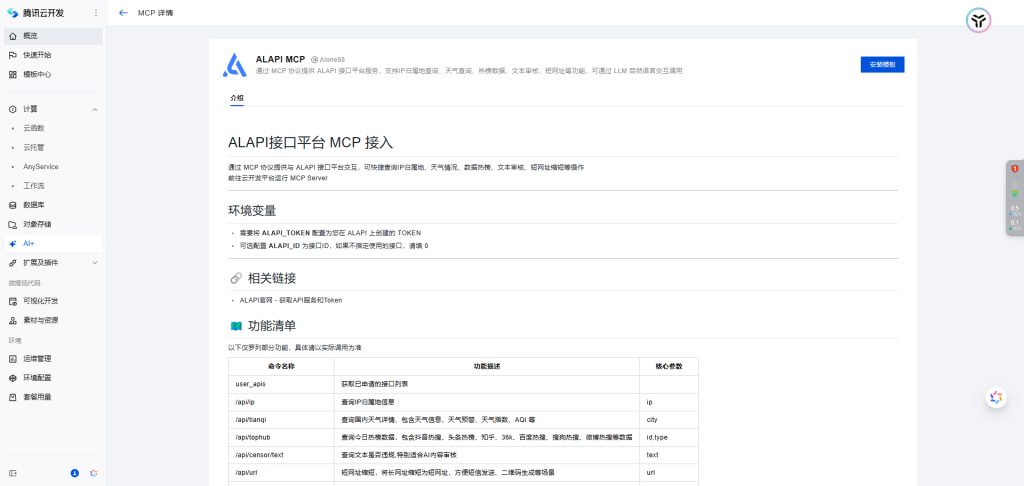This screenshot has height=486, width=1024.
Task: Open the floating colorful AI assistant icon
Action: coord(996,397)
